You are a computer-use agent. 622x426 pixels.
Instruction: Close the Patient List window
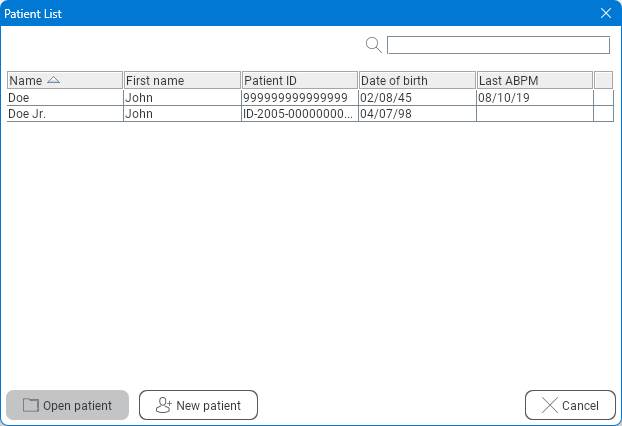606,13
